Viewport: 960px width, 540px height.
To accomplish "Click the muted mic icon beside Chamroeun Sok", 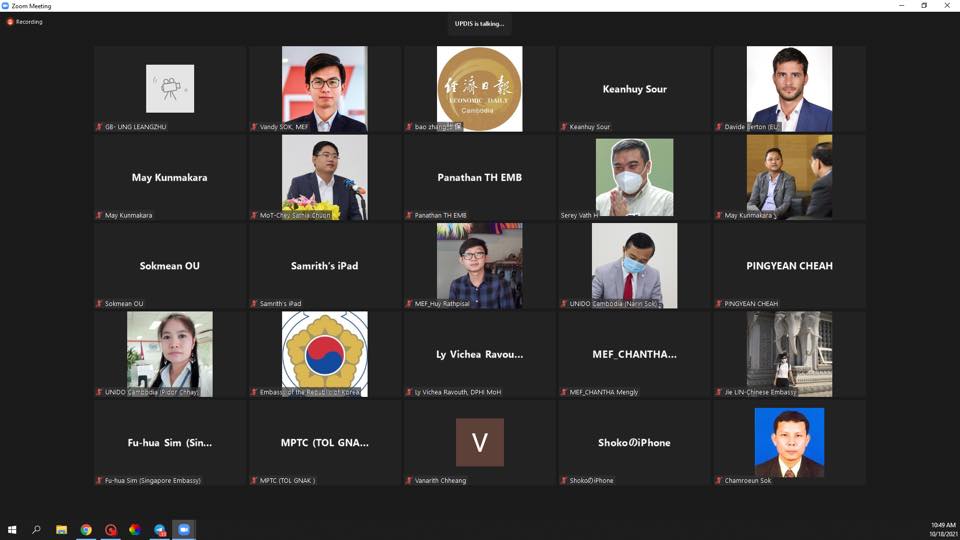I will coord(719,481).
